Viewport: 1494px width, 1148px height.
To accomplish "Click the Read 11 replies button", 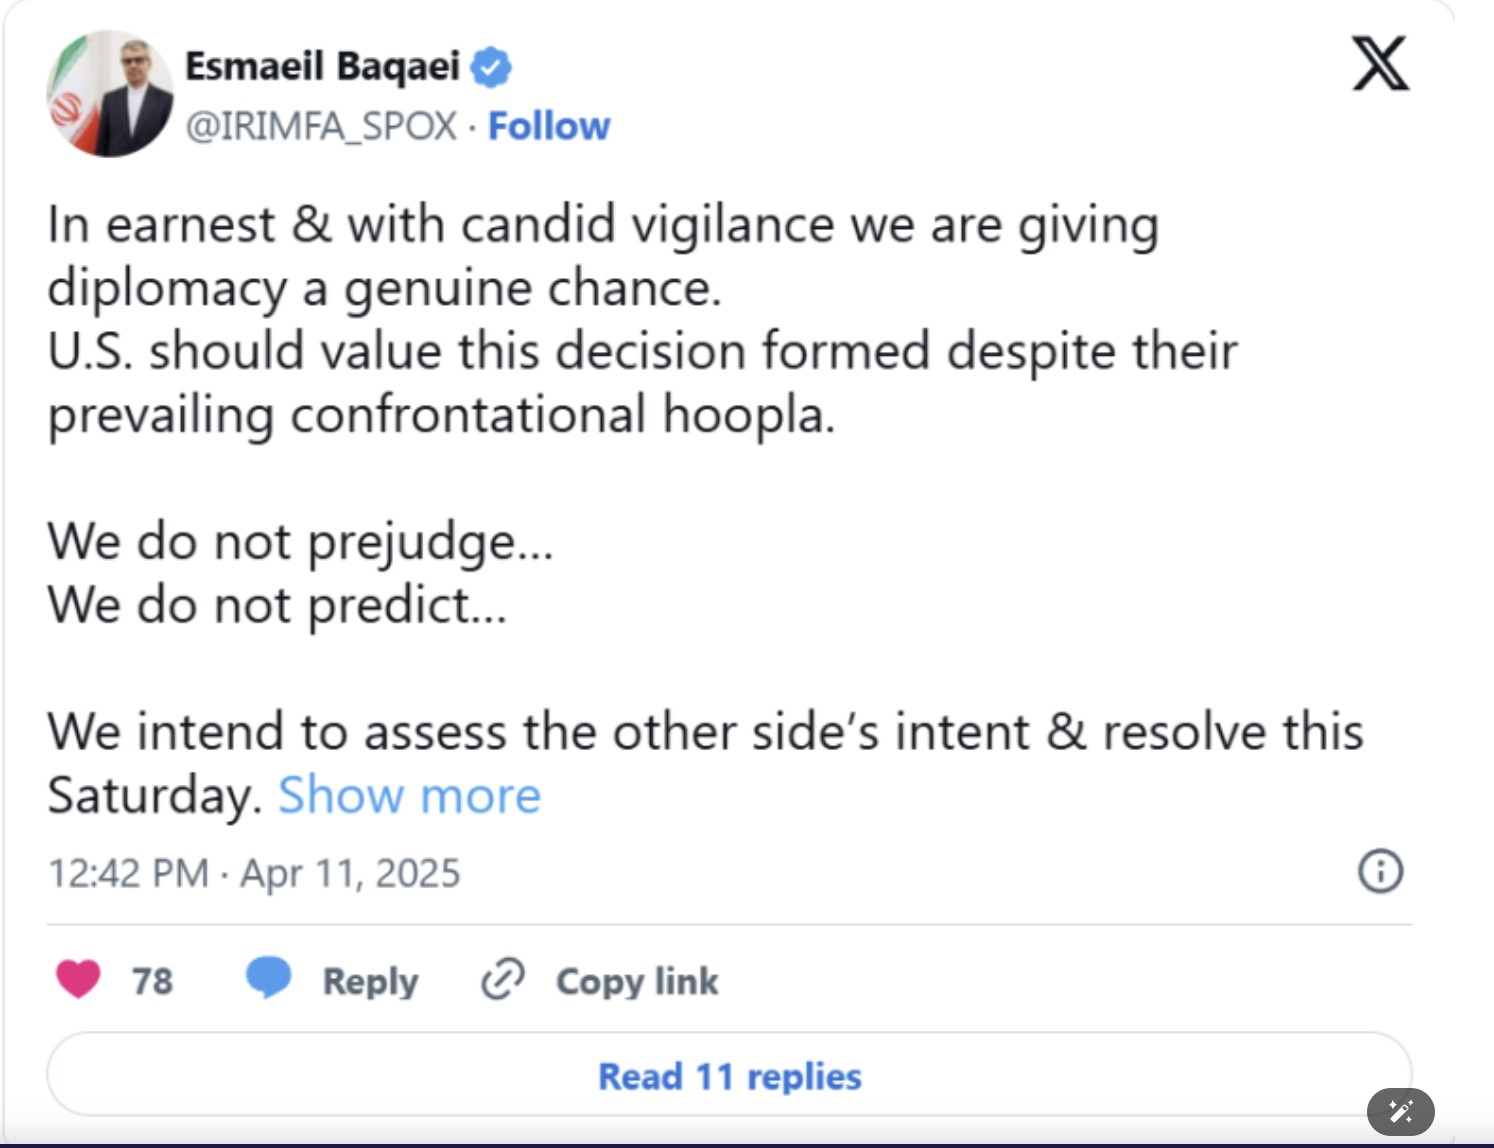I will 729,1075.
